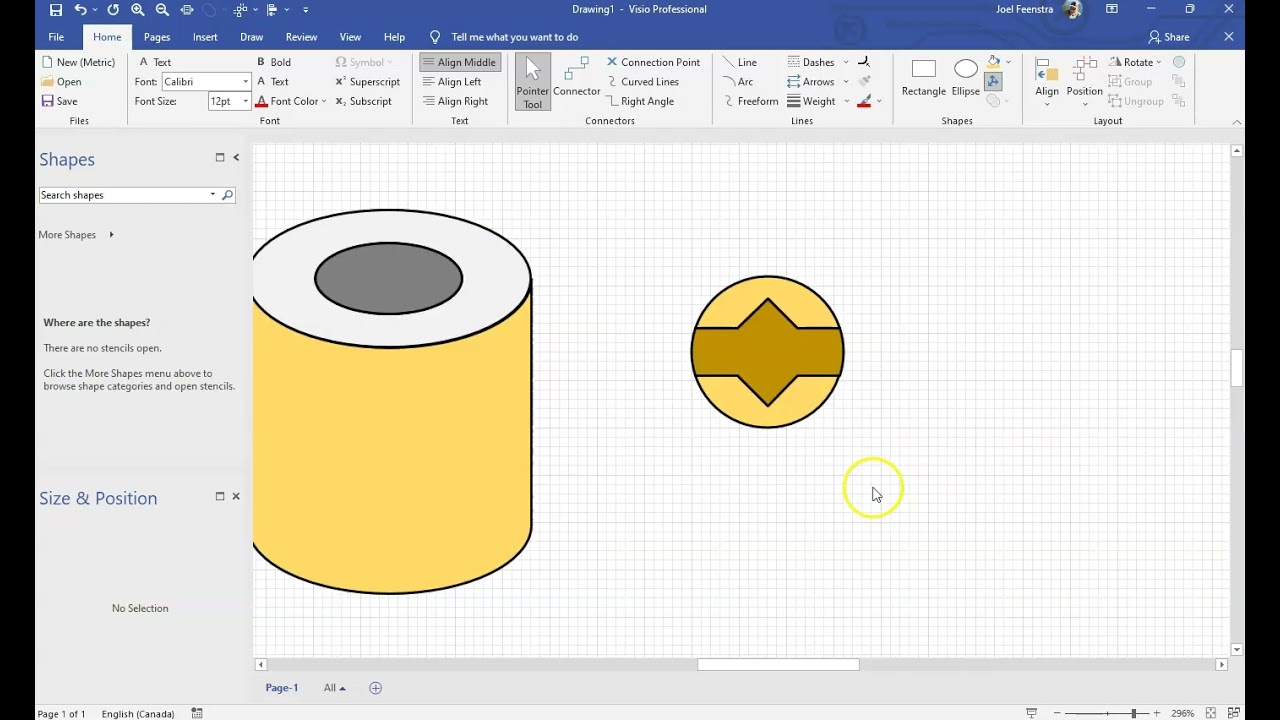This screenshot has height=720, width=1280.
Task: Zoom in using the magnifier plus icon
Action: tap(138, 10)
